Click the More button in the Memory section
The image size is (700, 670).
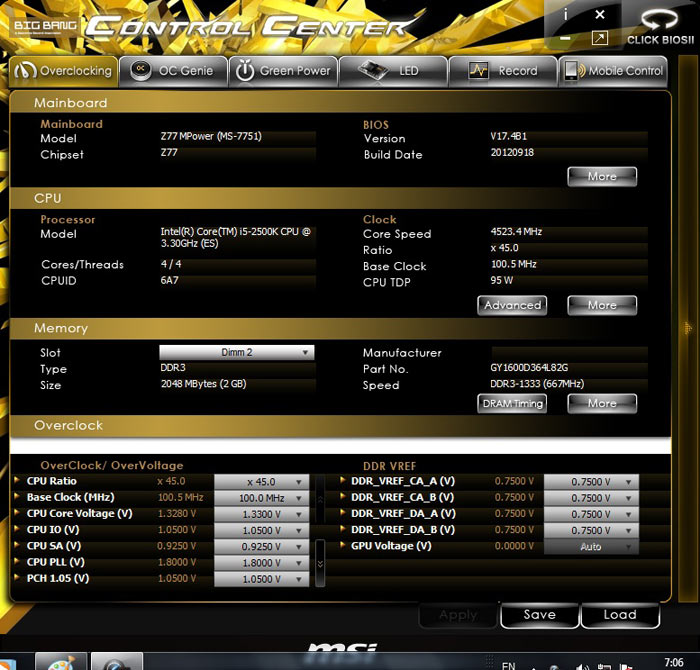click(x=602, y=404)
